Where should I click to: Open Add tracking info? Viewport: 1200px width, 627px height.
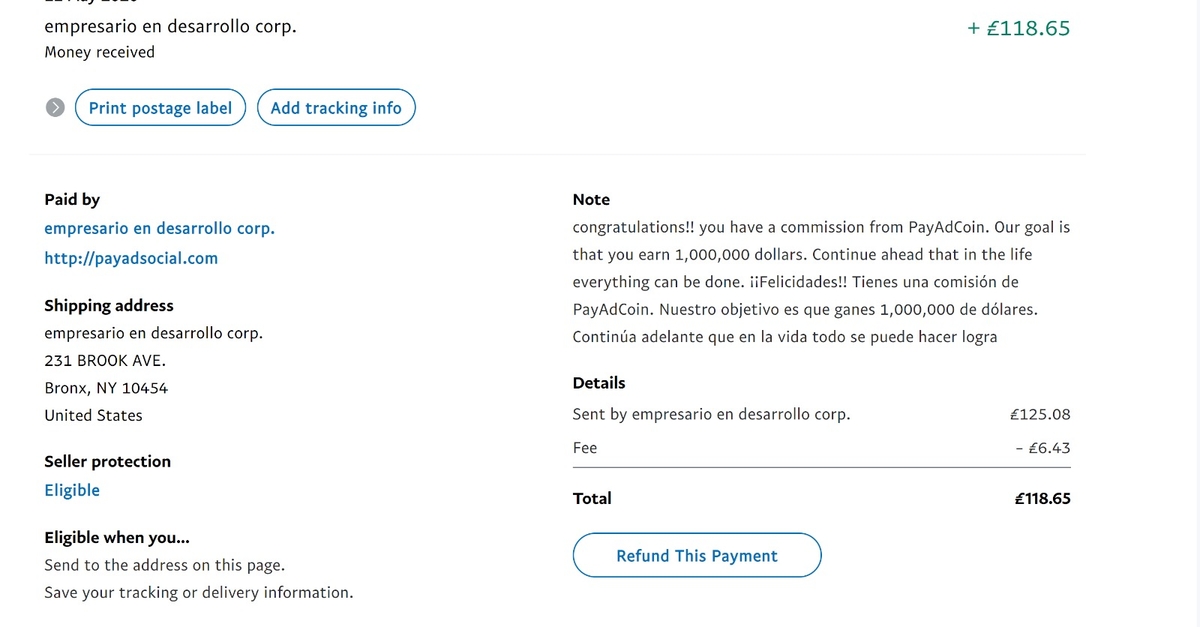336,108
